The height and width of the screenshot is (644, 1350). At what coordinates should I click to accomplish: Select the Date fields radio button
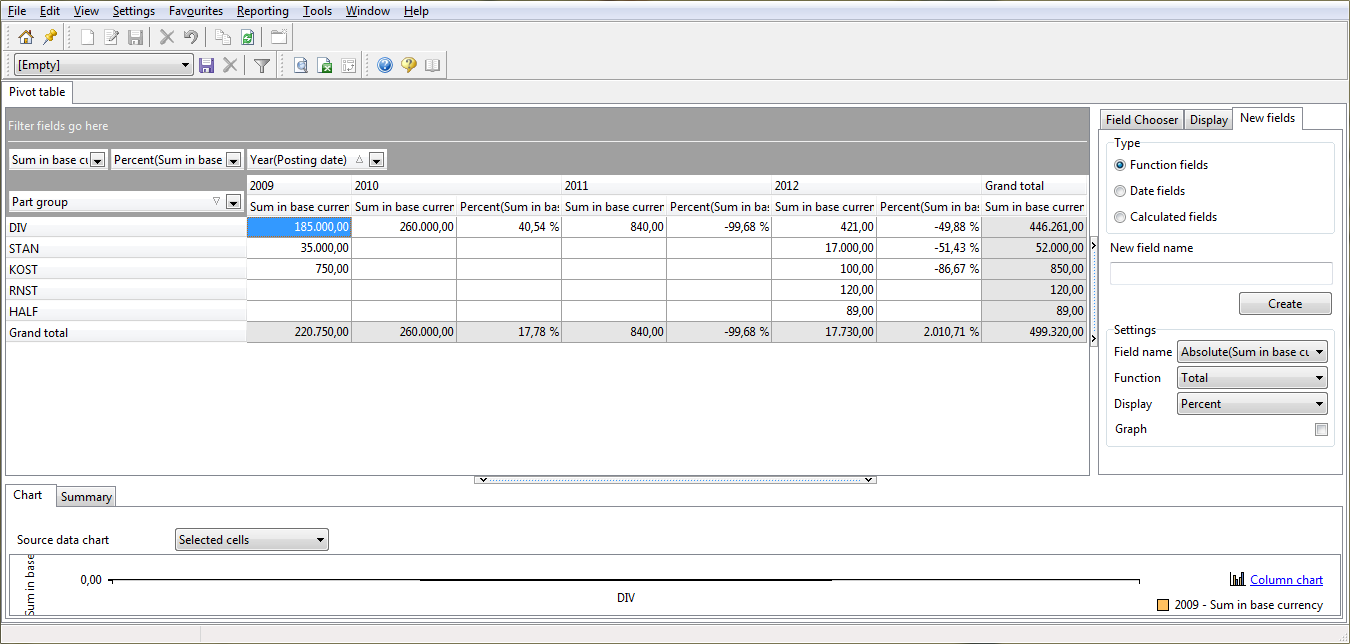tap(1120, 191)
